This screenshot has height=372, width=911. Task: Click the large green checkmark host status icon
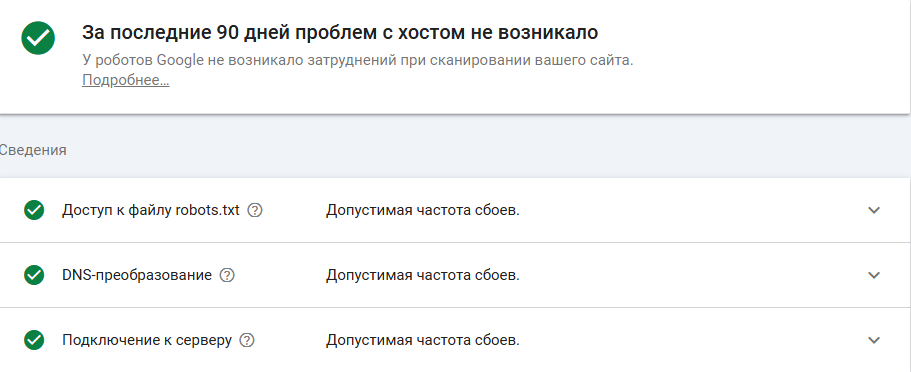38,38
